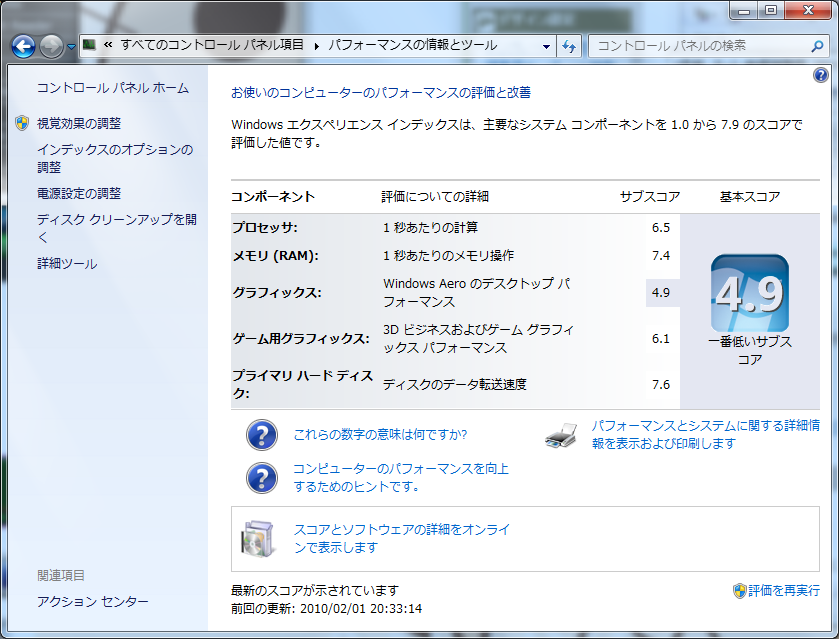This screenshot has height=639, width=839.
Task: Click the hard disk subscore 7.6
Action: pos(661,385)
